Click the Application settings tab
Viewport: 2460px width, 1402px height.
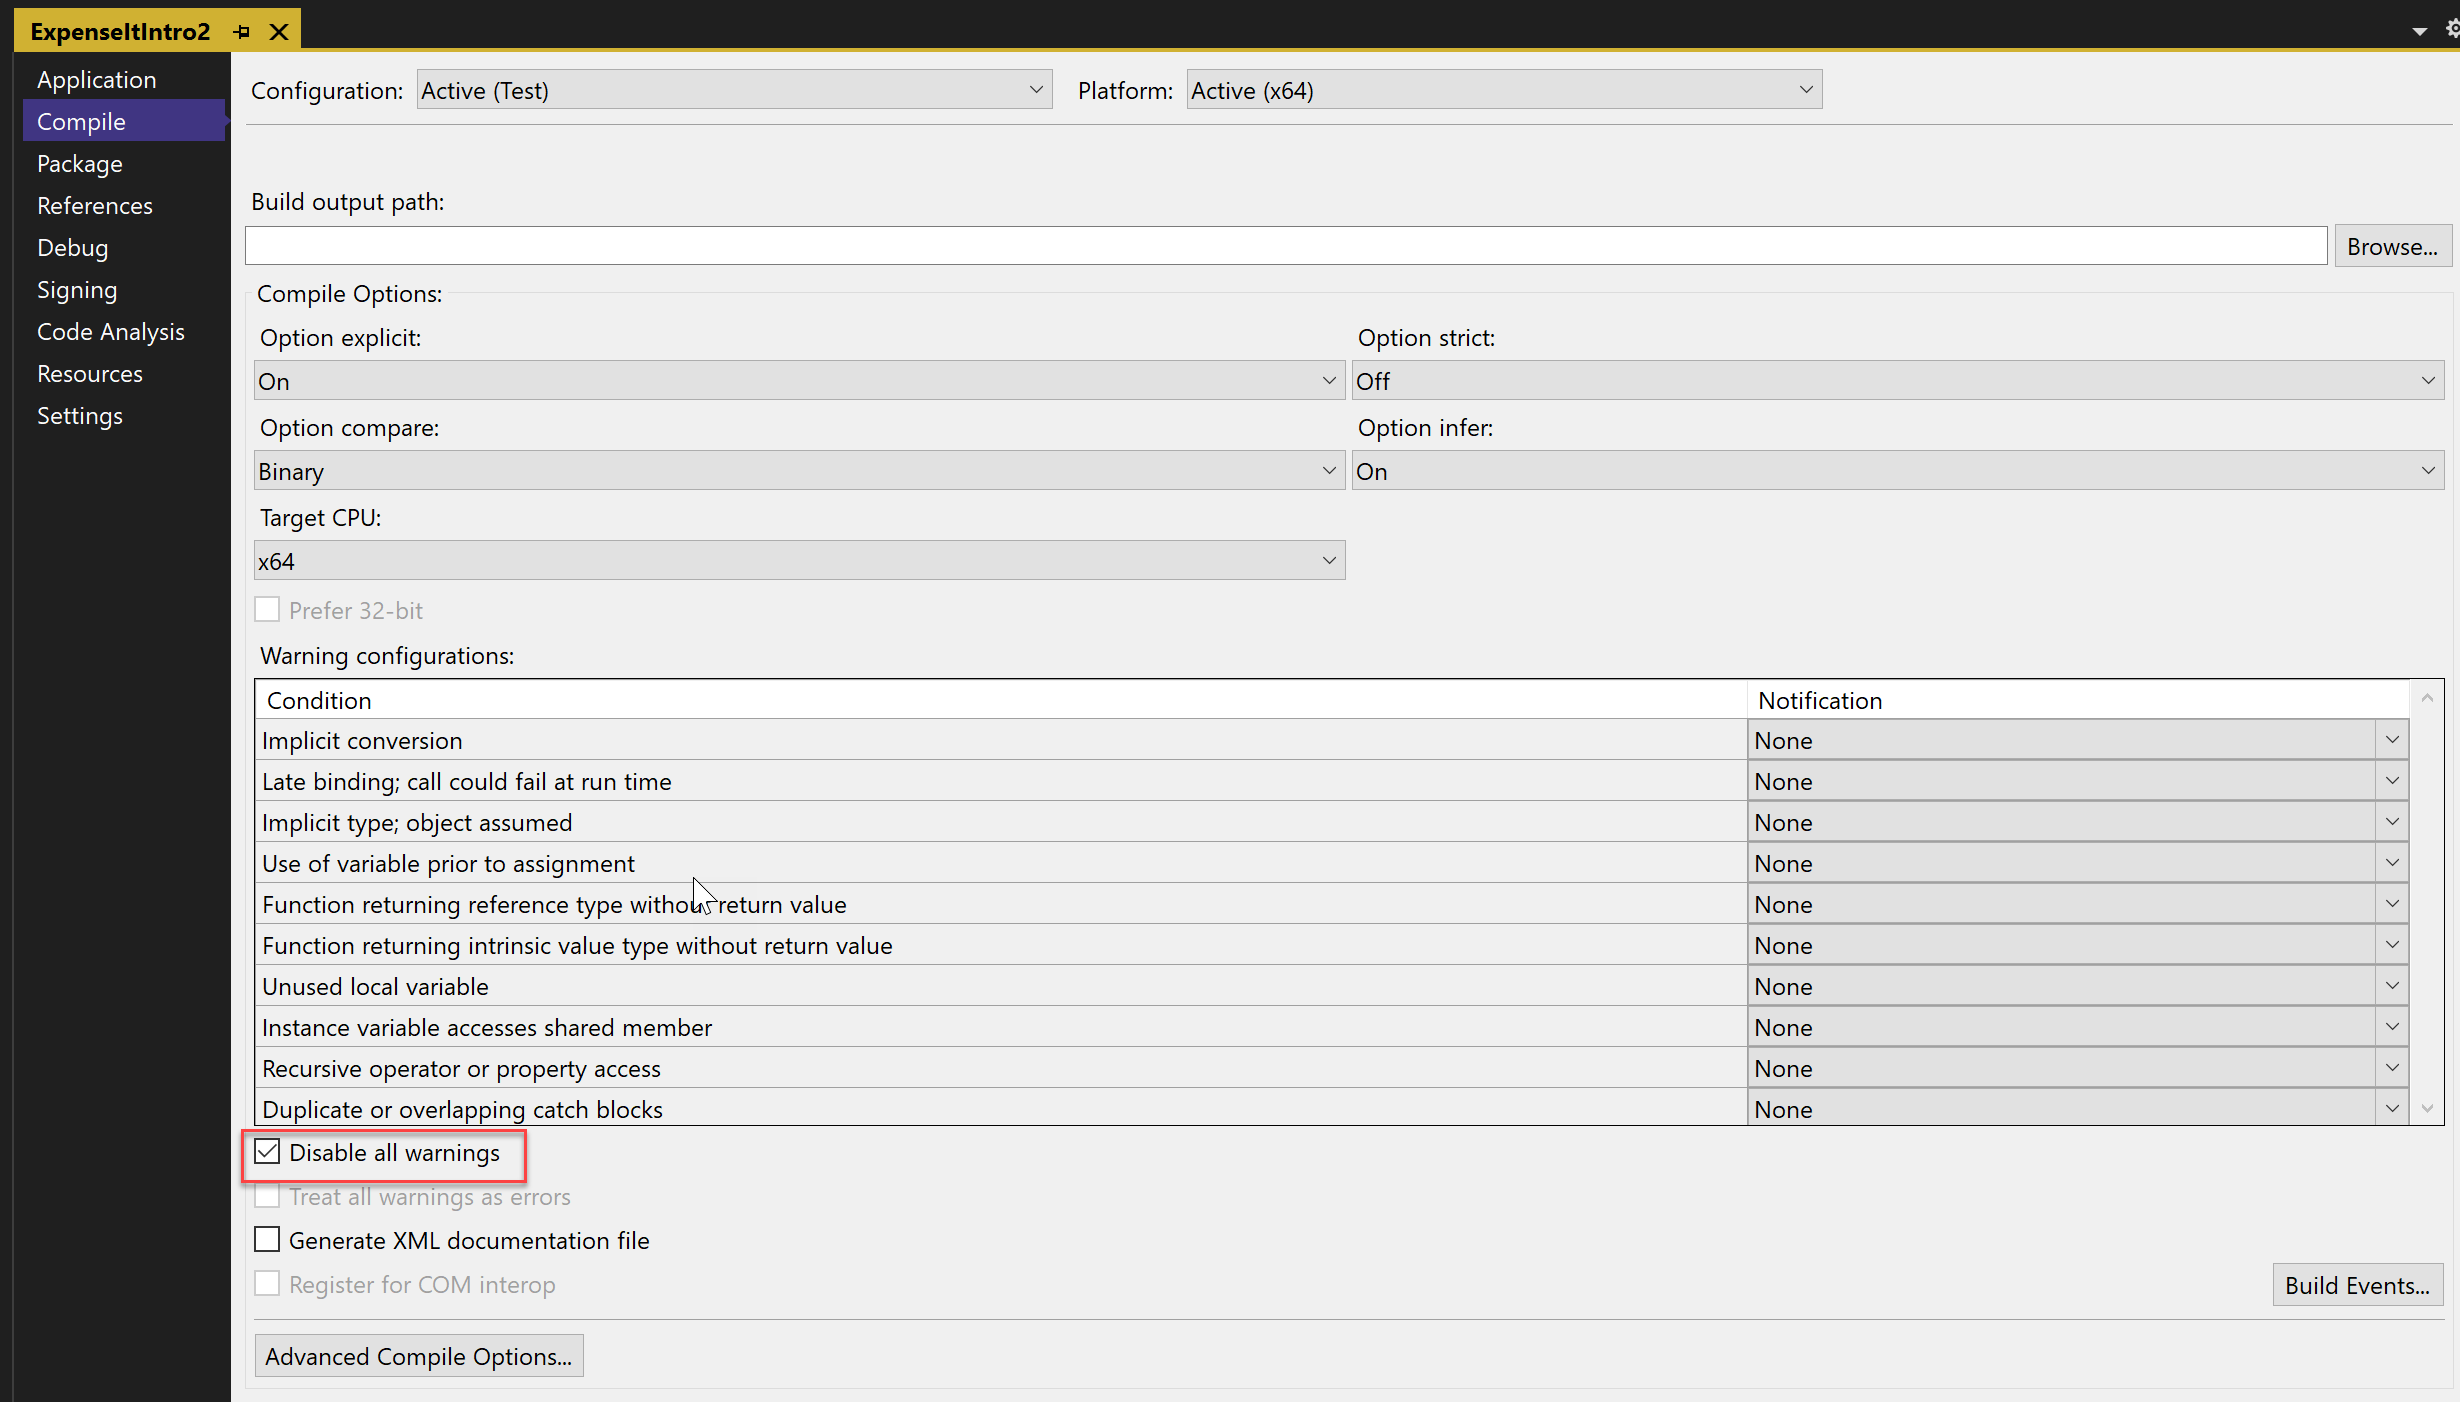click(x=95, y=78)
